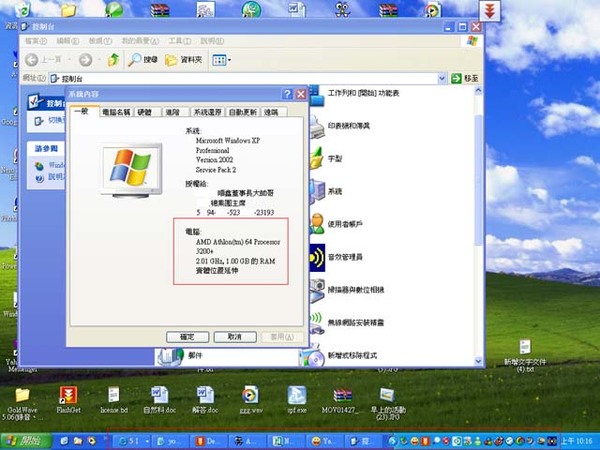Open 印表機和傳真 control panel item
The height and width of the screenshot is (450, 600).
340,126
